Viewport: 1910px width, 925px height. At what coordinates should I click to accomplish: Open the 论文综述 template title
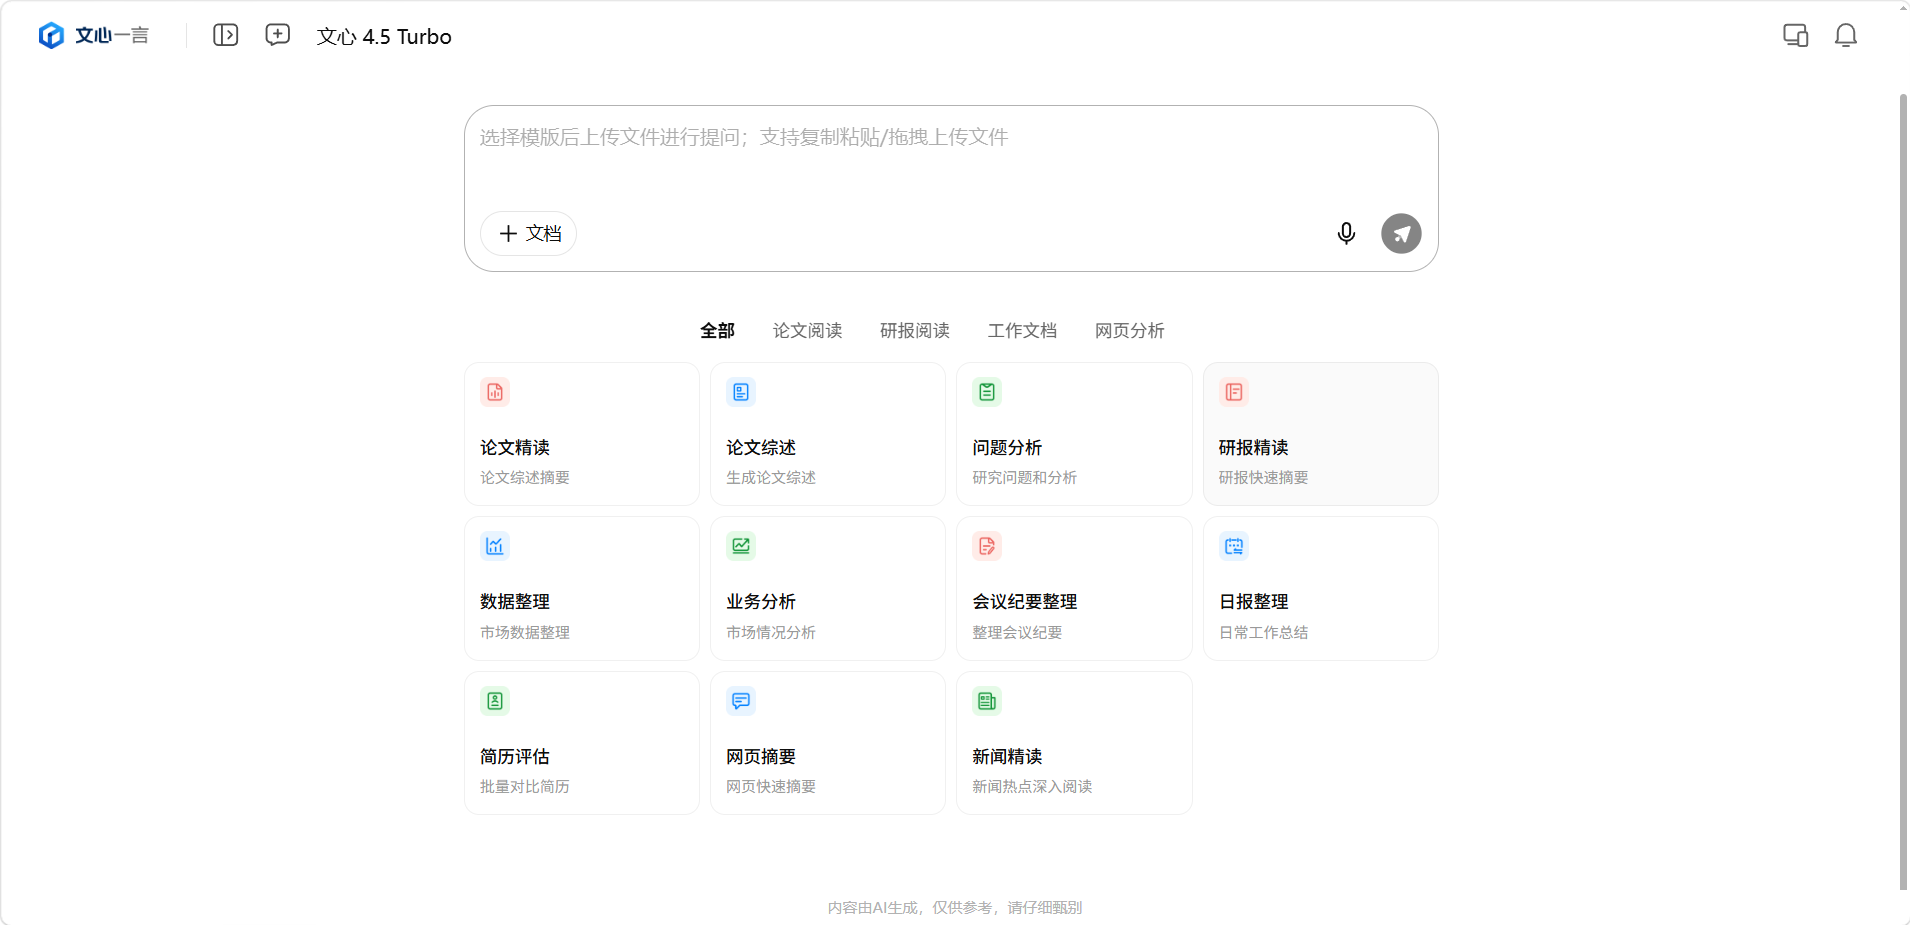click(761, 448)
